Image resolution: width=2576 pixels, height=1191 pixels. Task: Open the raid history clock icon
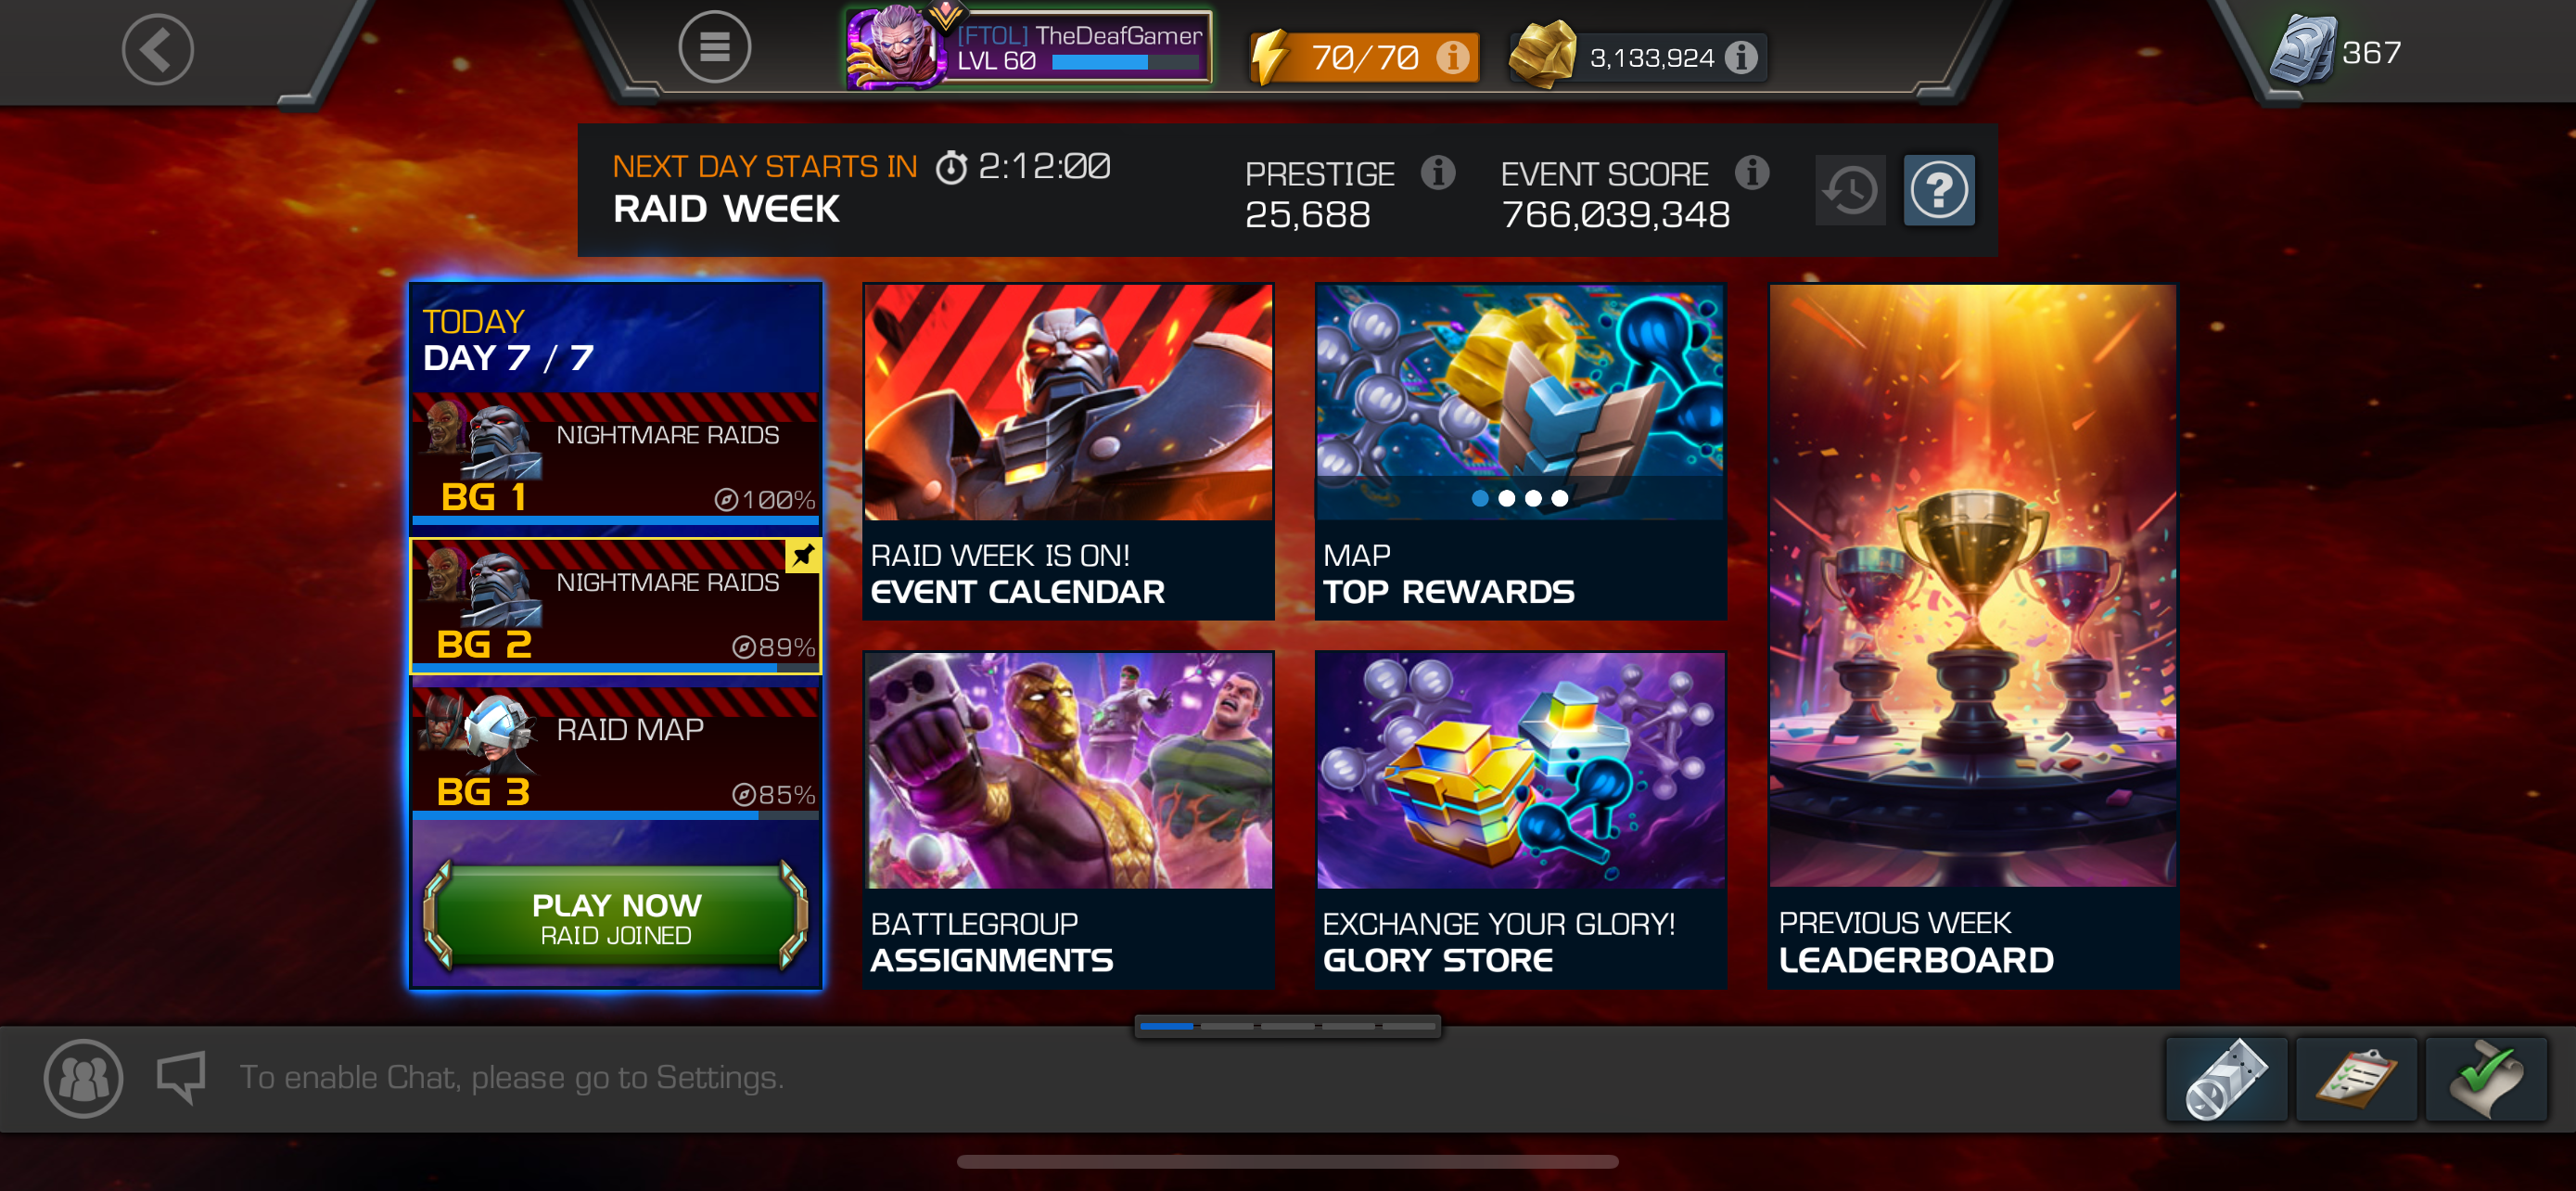coord(1850,190)
